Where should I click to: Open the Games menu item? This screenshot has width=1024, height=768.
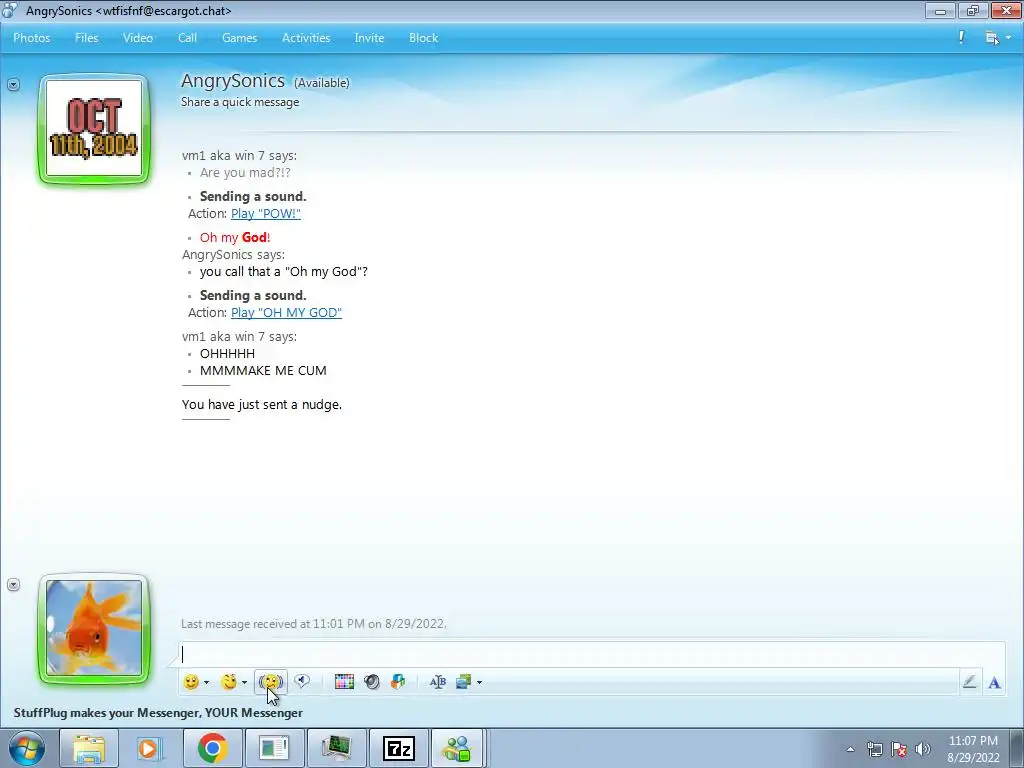pyautogui.click(x=240, y=38)
